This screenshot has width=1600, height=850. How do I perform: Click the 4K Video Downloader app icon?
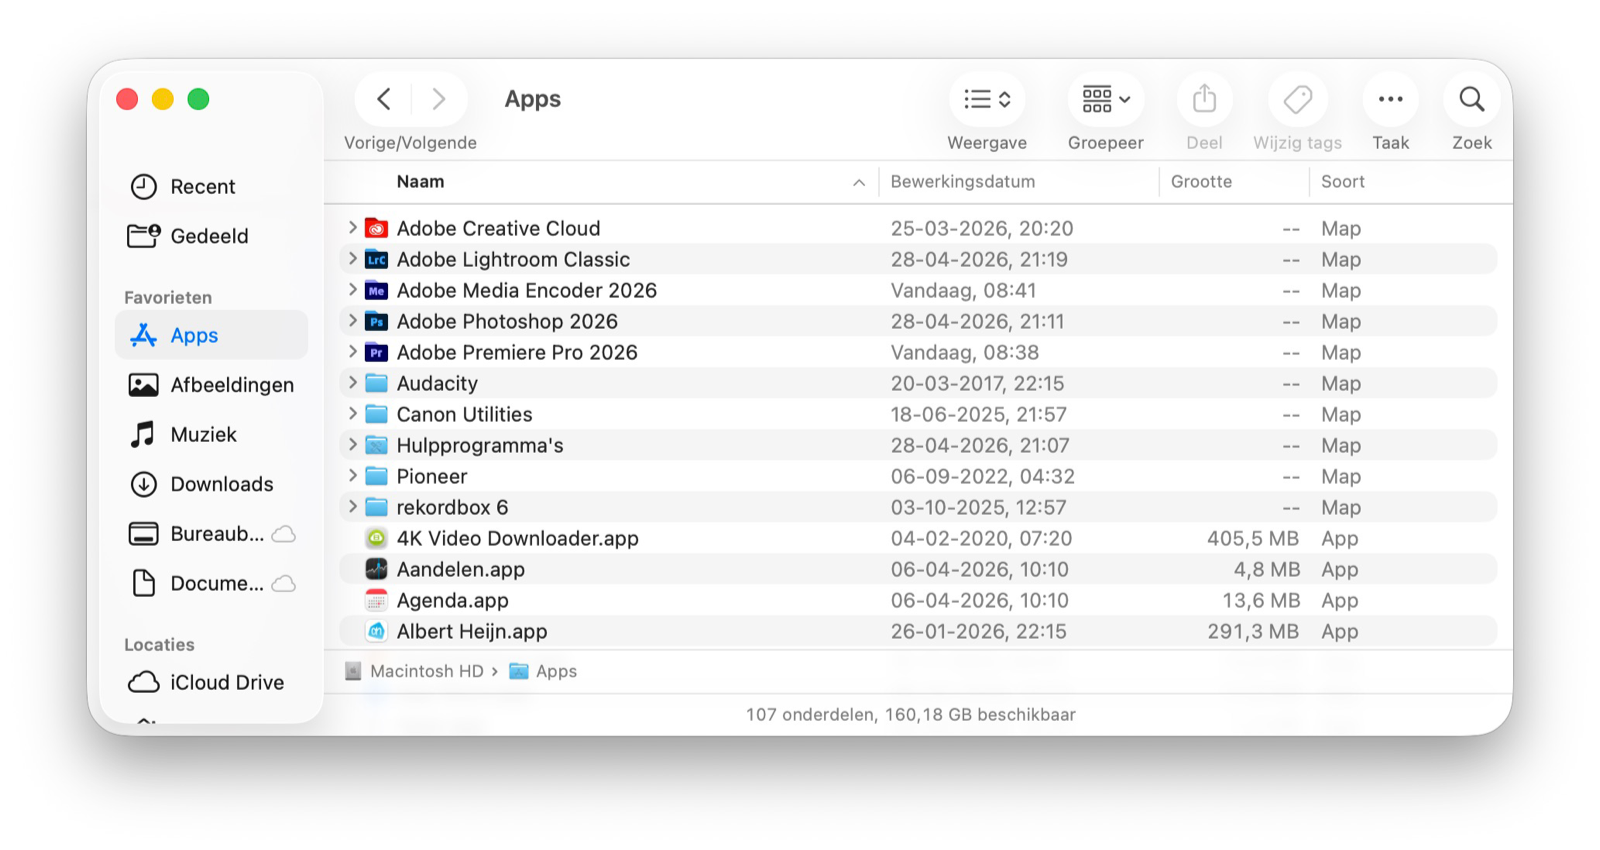(x=376, y=538)
